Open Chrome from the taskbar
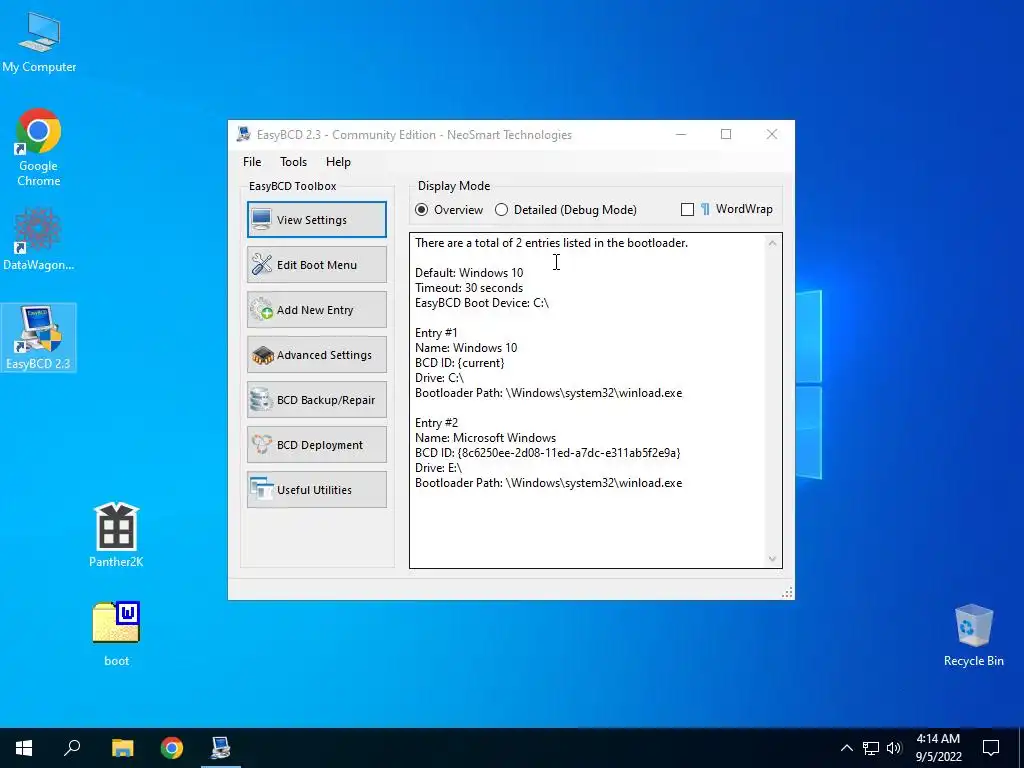This screenshot has width=1024, height=768. click(x=172, y=748)
